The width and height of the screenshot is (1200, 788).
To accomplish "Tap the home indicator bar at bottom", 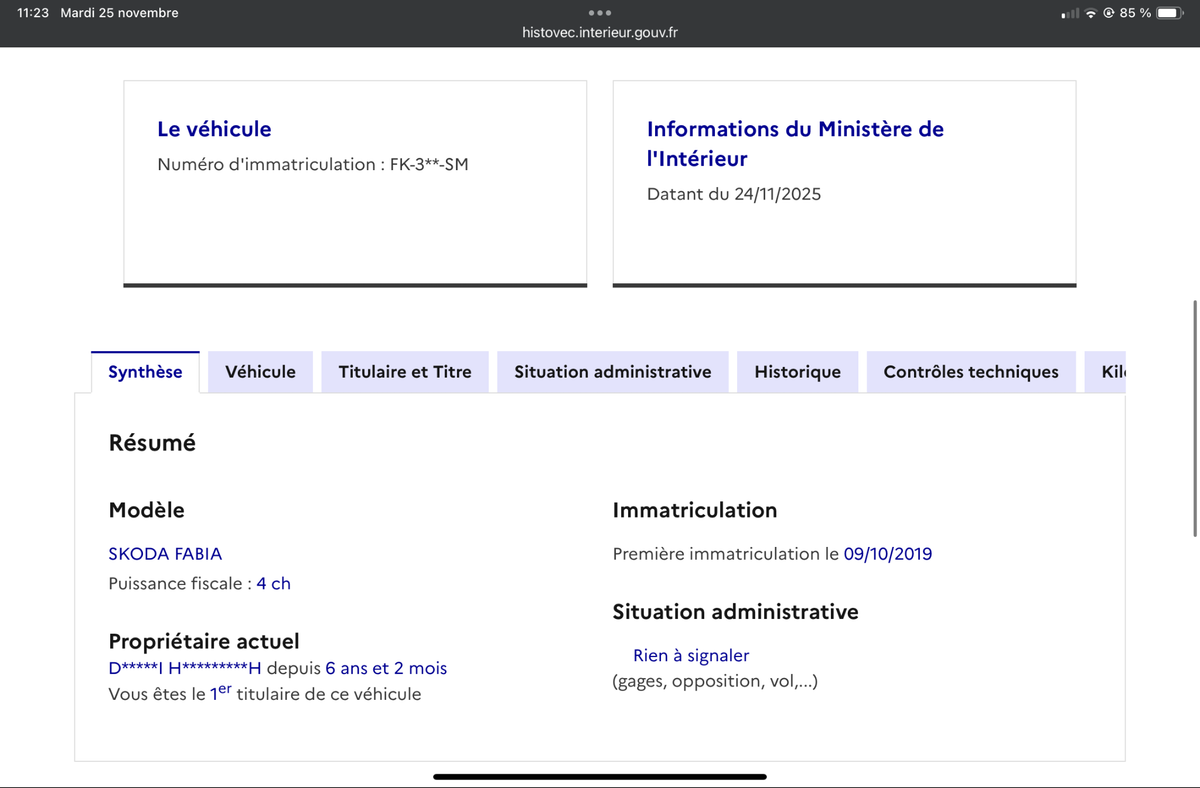I will [x=600, y=776].
